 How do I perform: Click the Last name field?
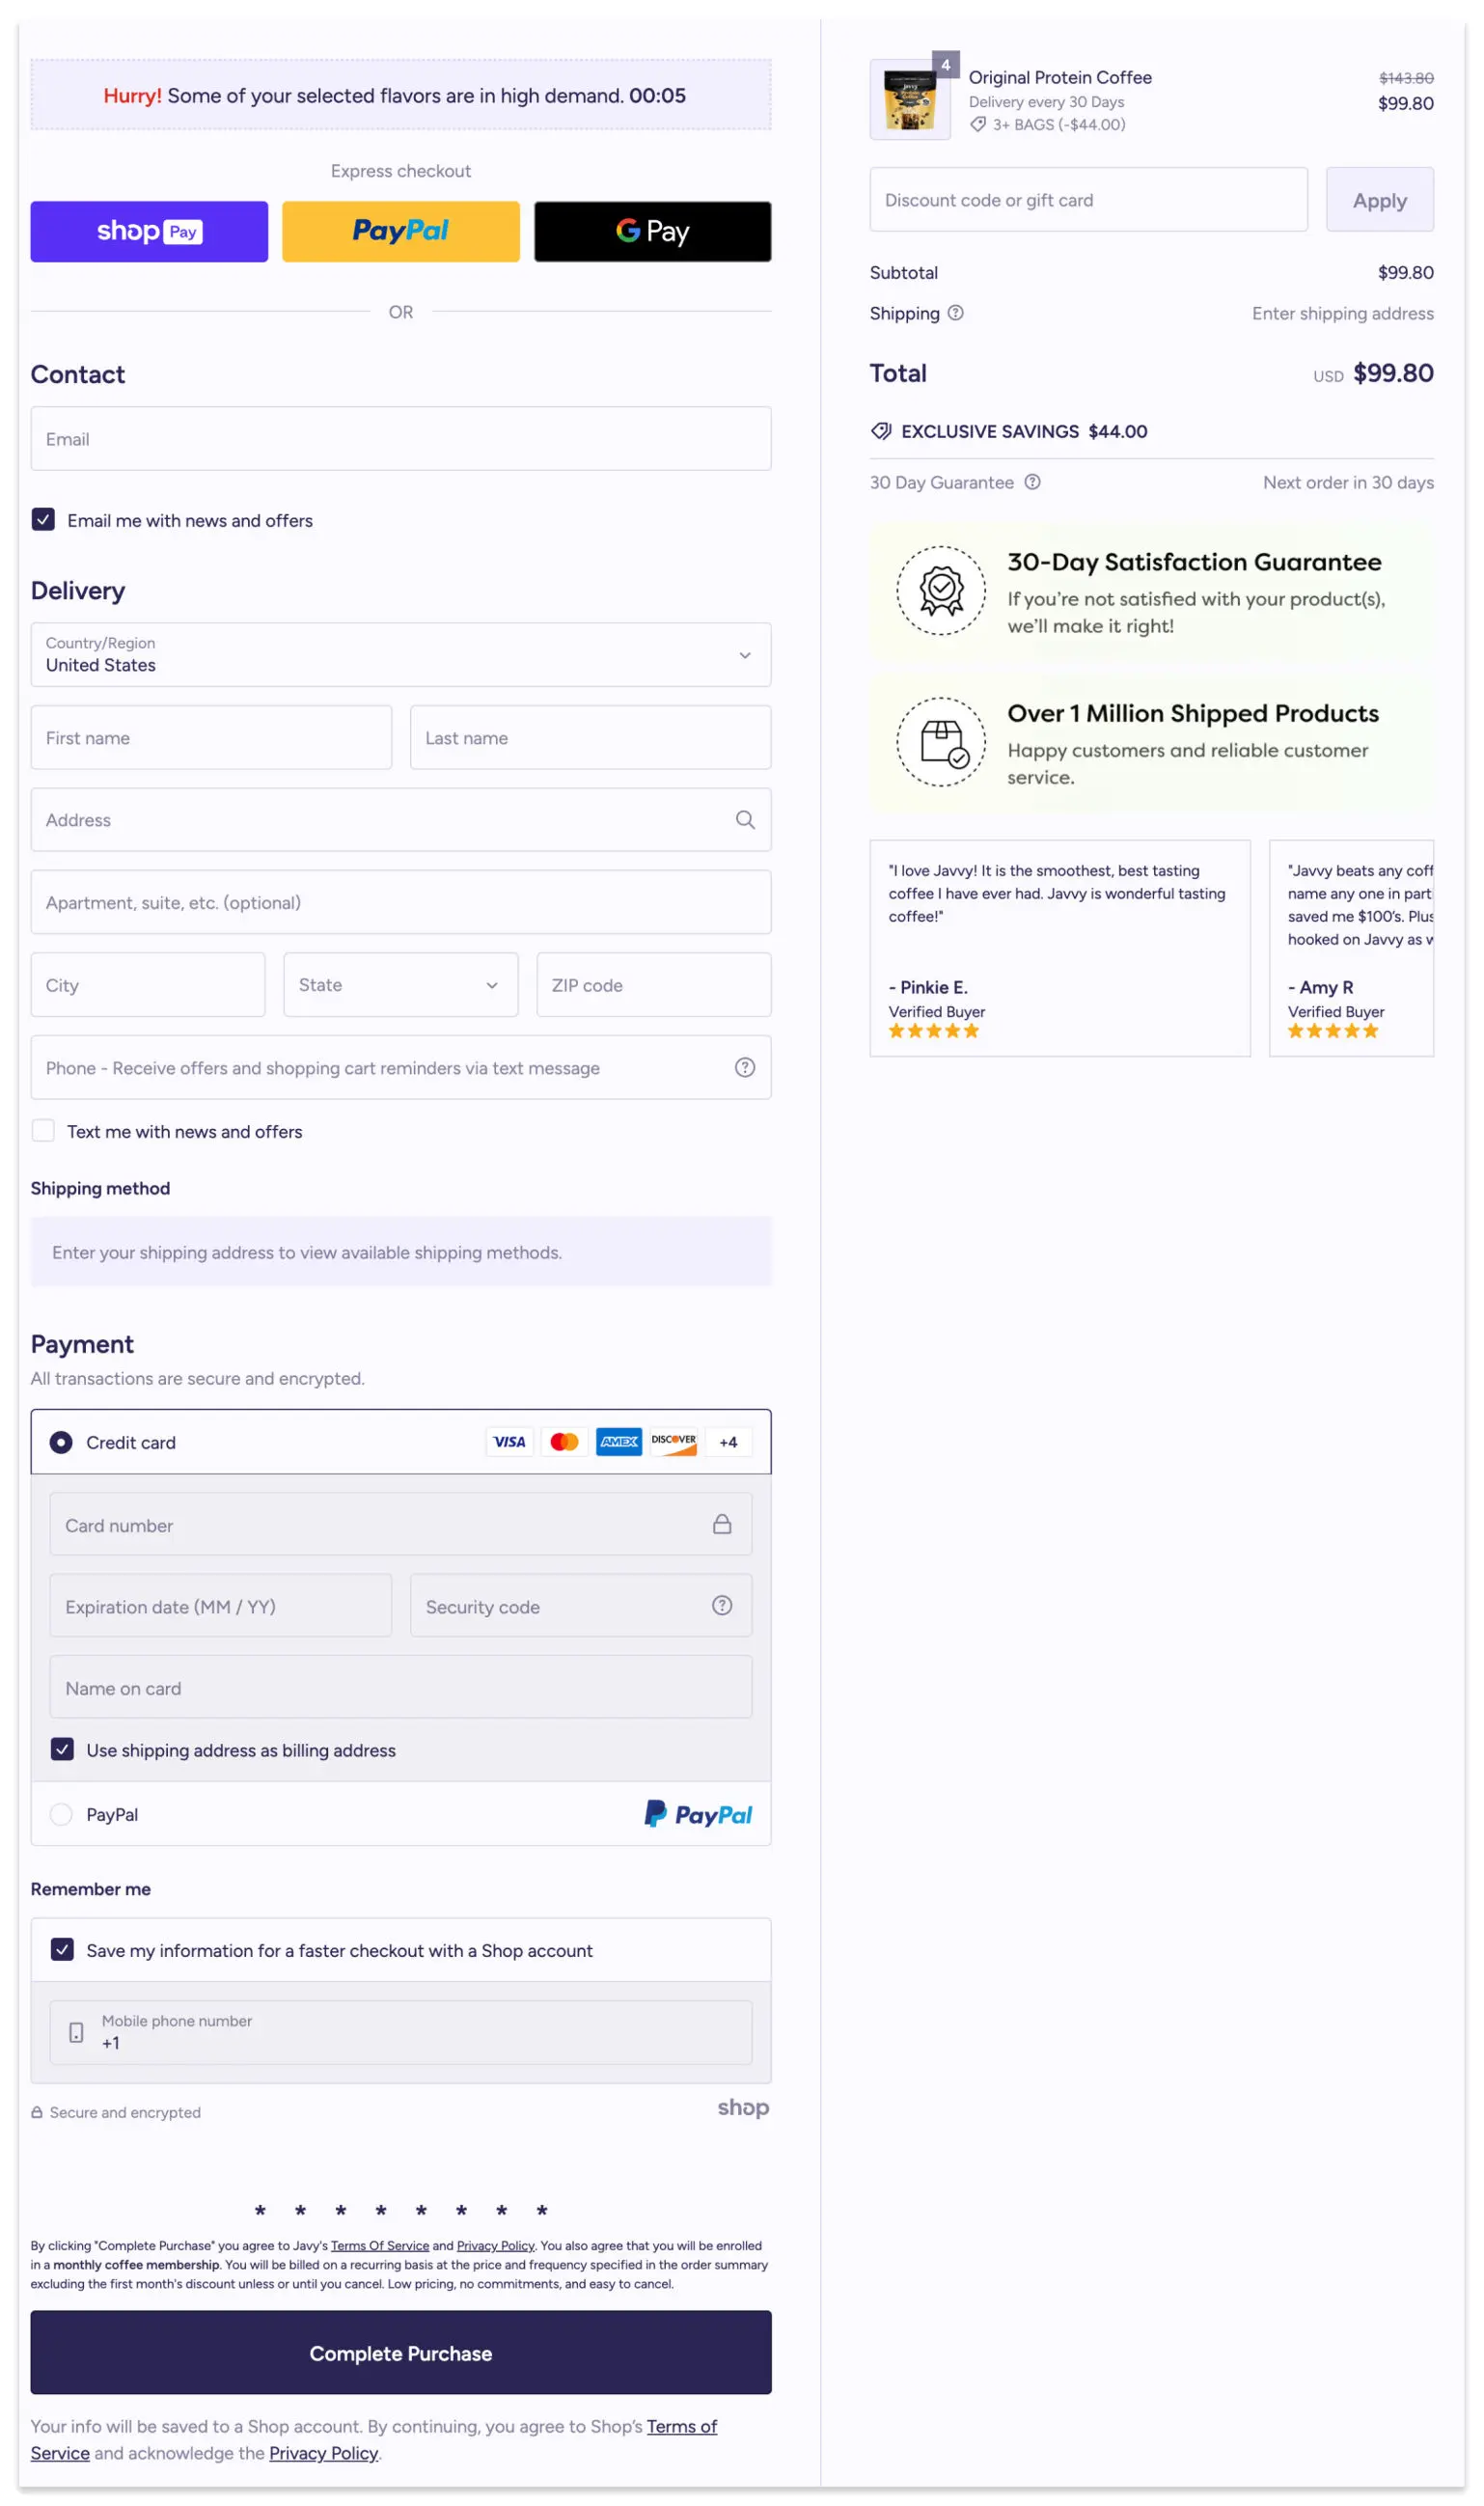(x=590, y=738)
